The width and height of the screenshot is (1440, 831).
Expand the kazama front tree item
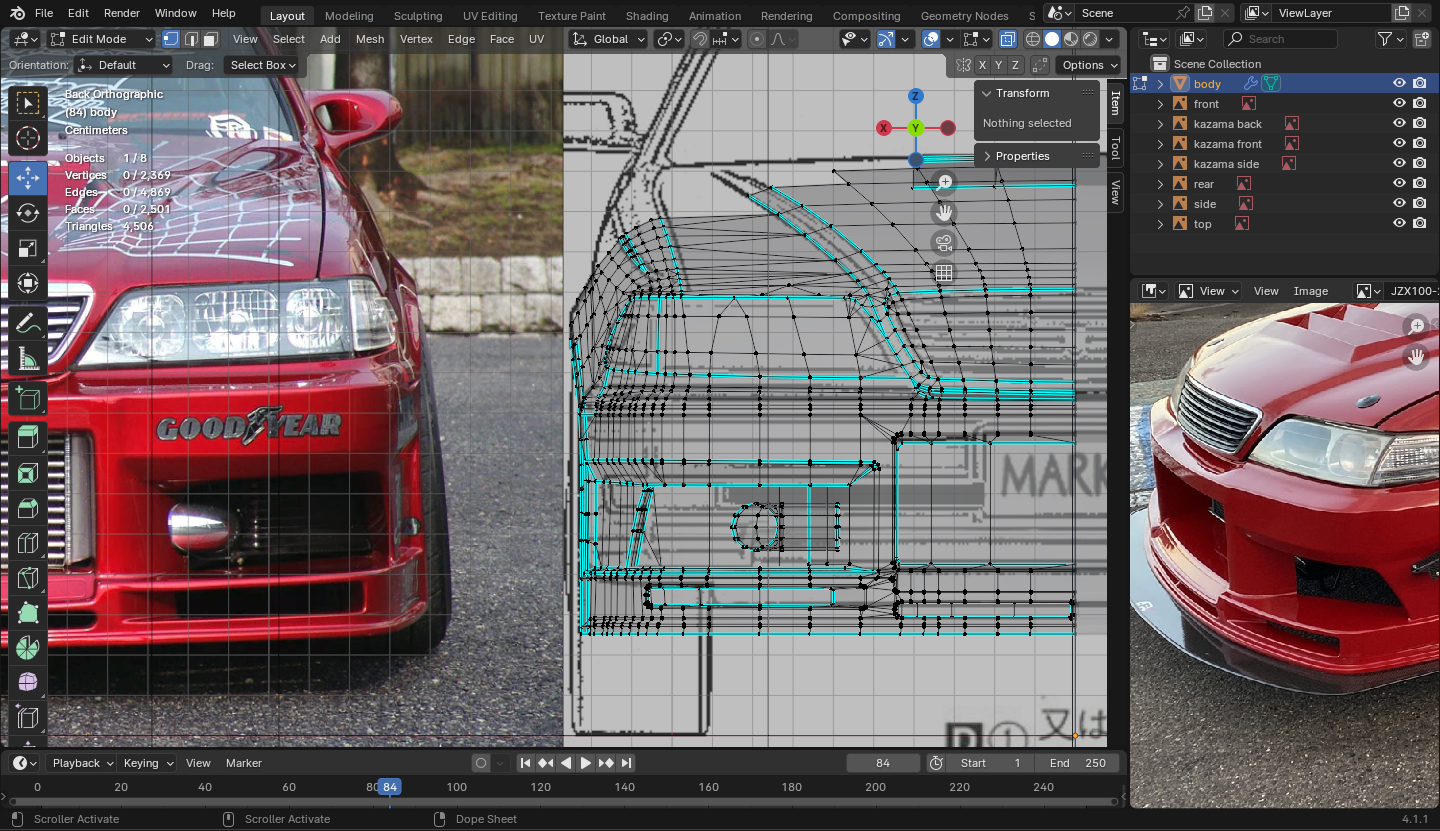tap(1161, 144)
